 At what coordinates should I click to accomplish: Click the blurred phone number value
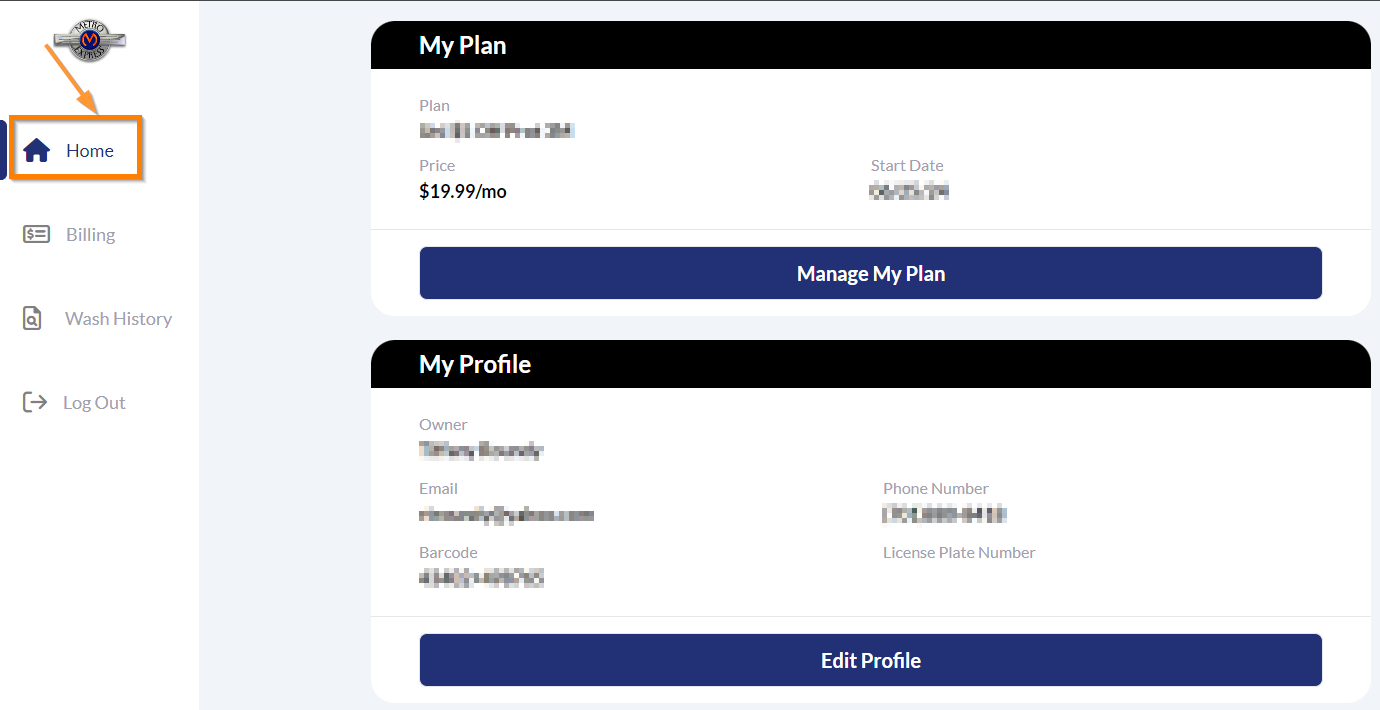944,515
